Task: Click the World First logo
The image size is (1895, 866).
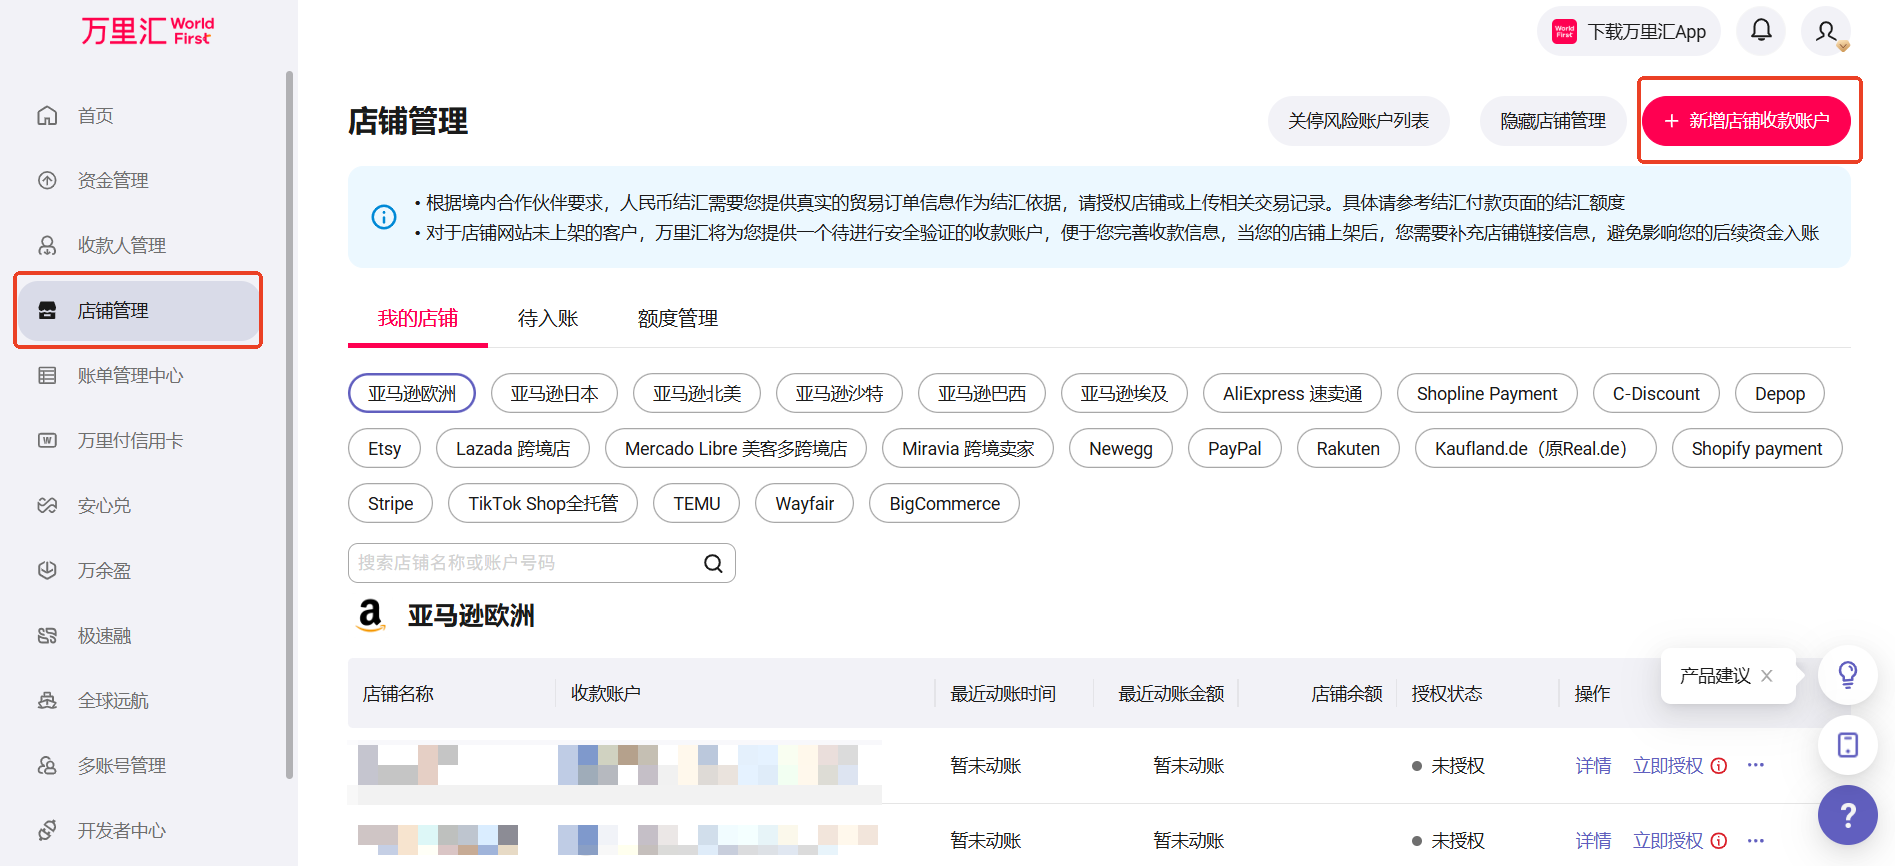Action: [147, 31]
